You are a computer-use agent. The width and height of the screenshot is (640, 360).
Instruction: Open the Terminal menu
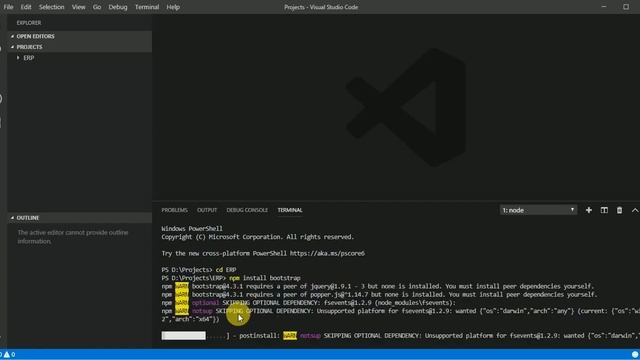click(x=147, y=7)
